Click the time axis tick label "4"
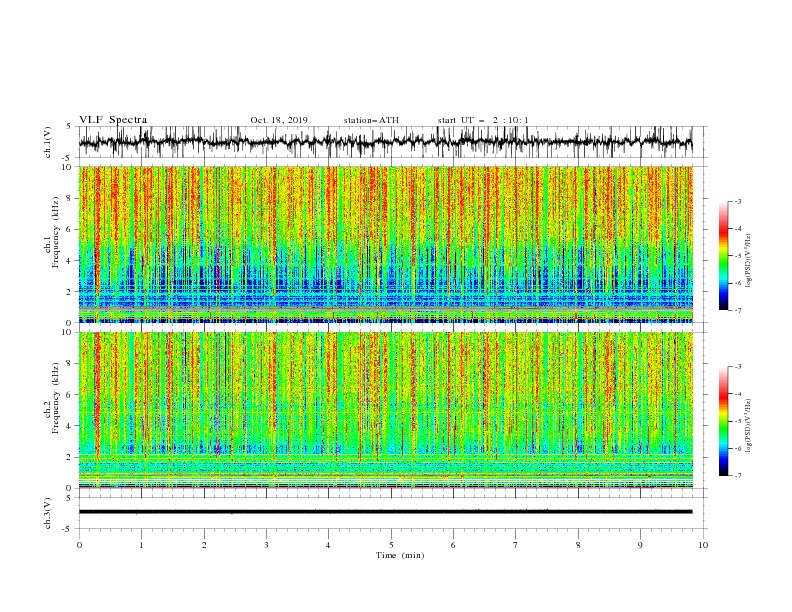The width and height of the screenshot is (792, 612). (x=328, y=545)
